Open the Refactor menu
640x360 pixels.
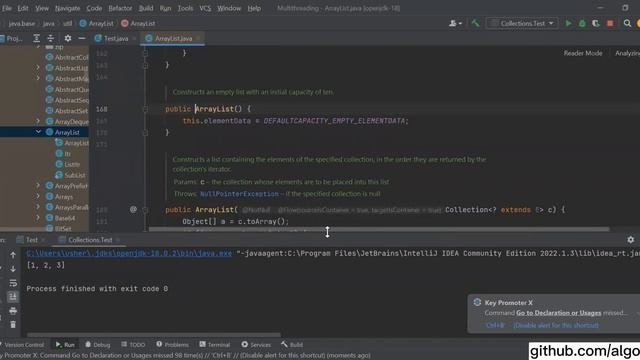120,8
